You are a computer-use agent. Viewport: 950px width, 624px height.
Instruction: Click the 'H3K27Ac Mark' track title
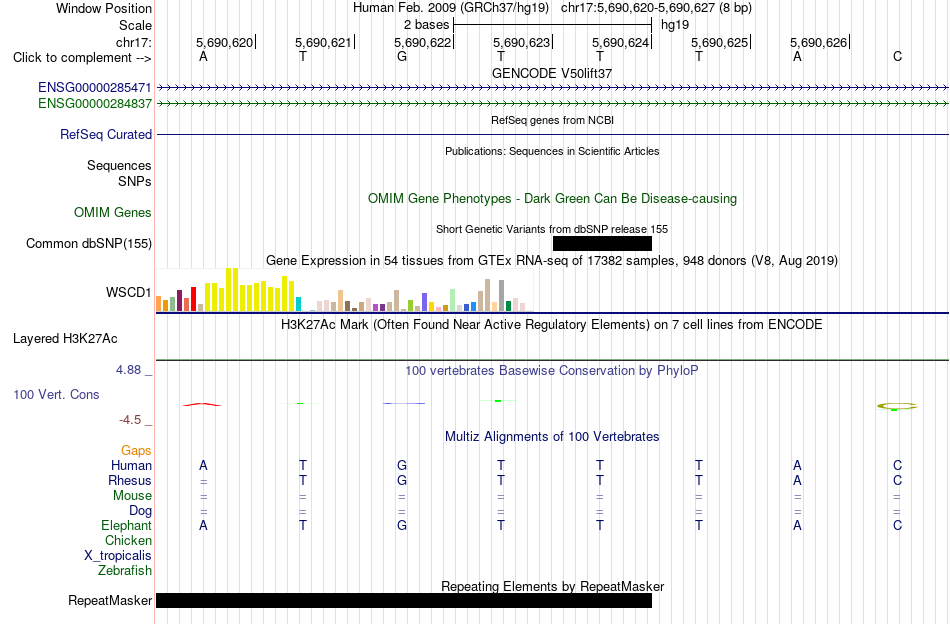coord(552,325)
